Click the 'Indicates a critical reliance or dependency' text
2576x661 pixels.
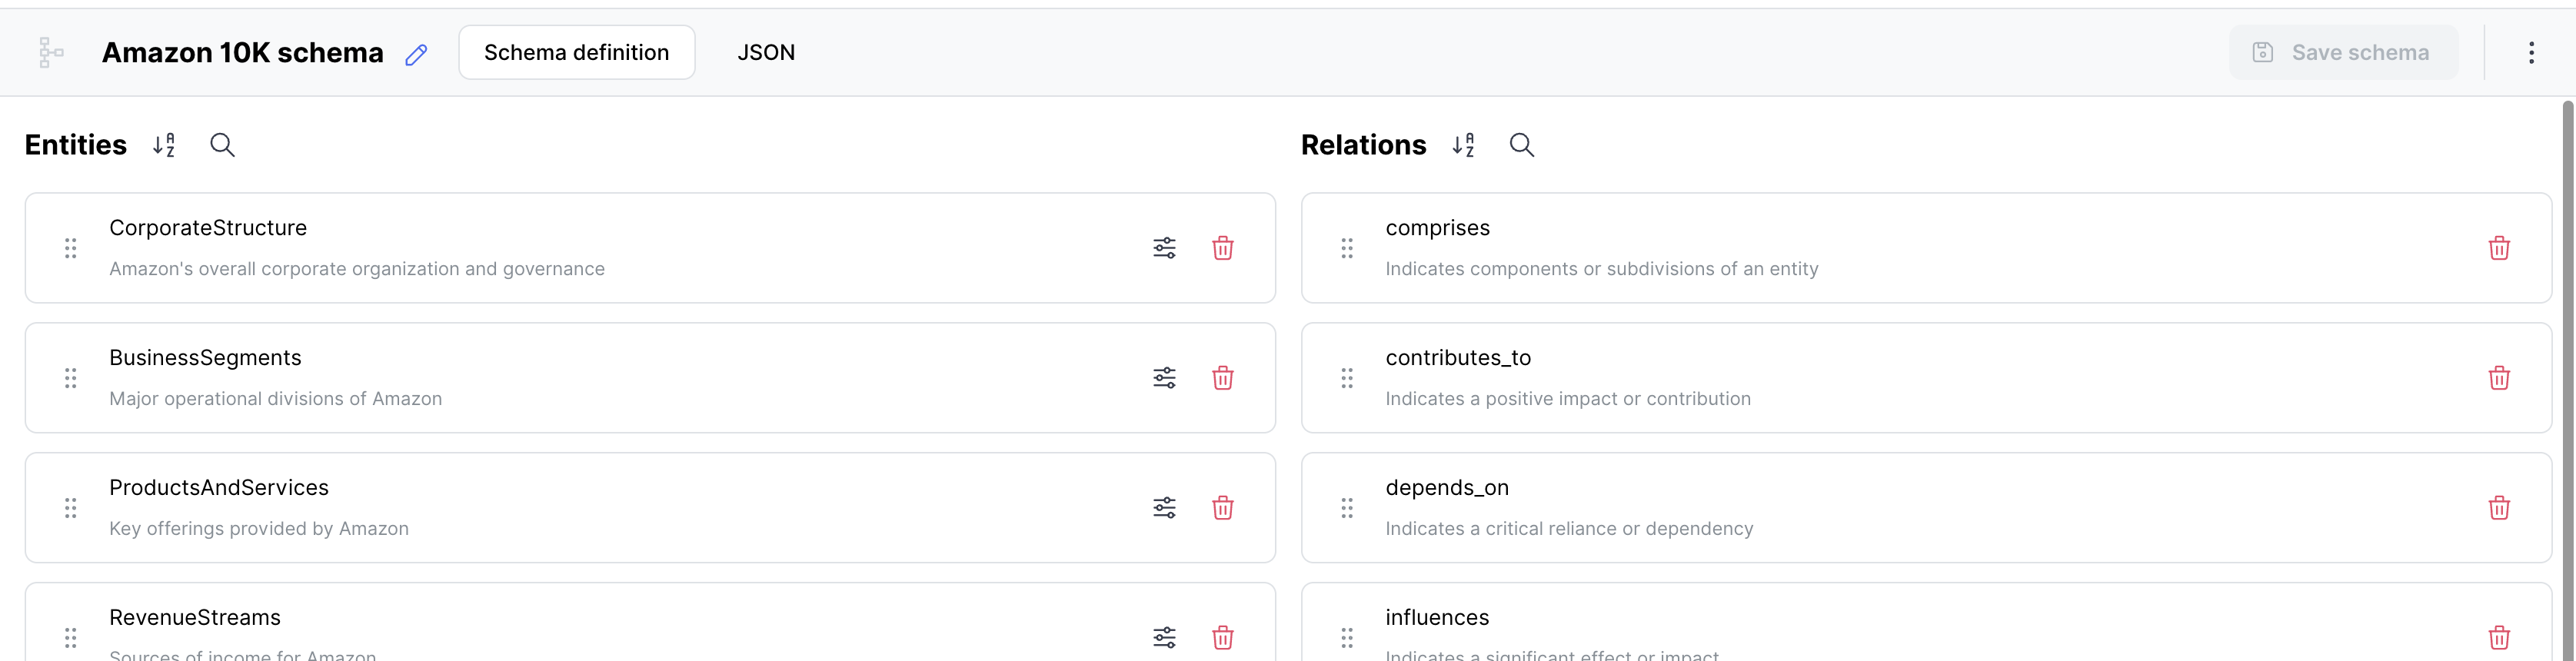1569,529
